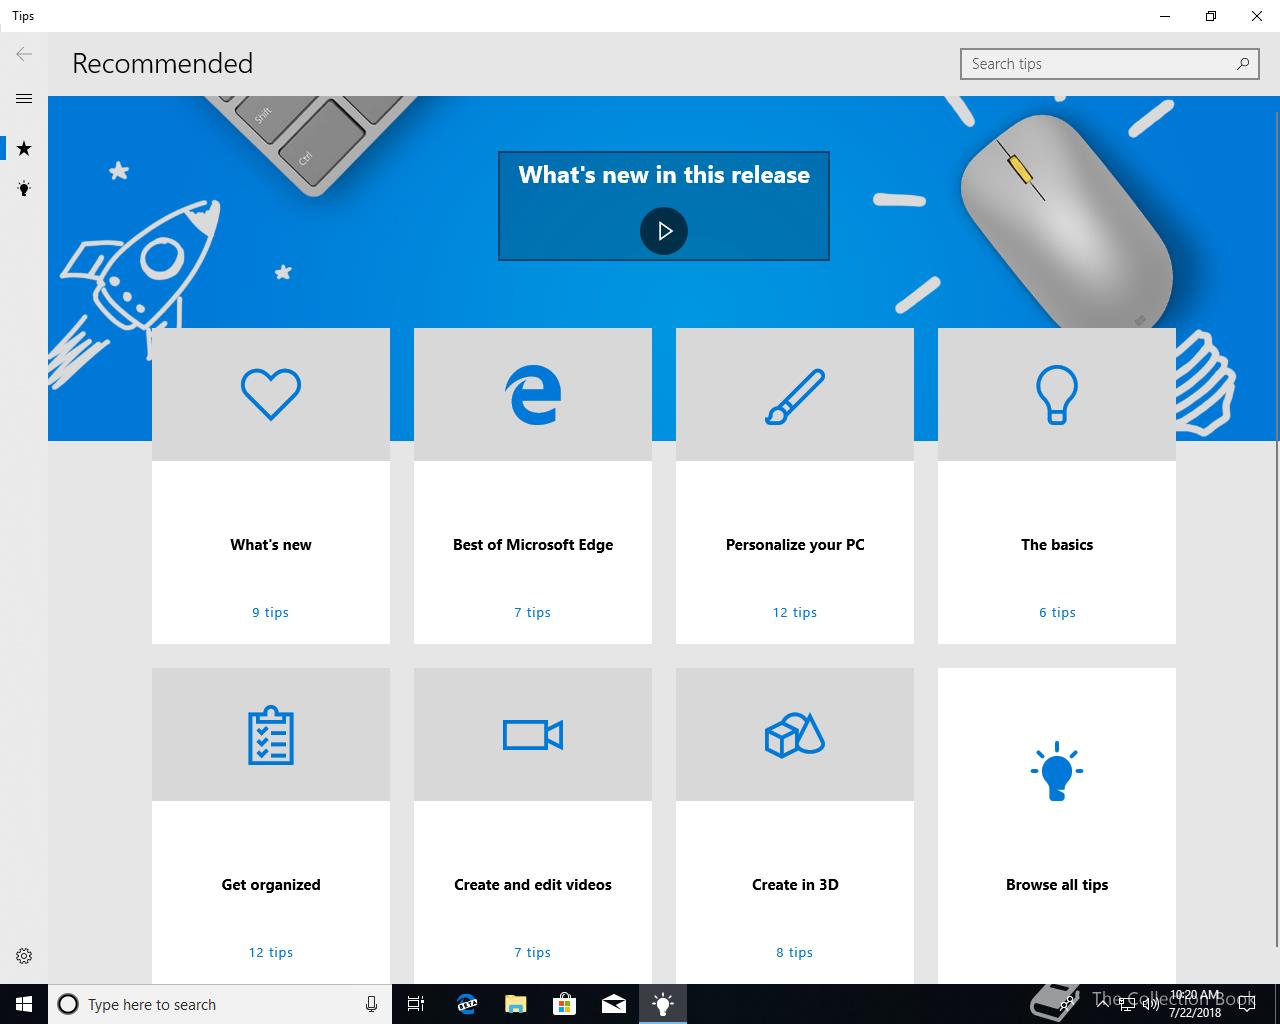Click the lightbulb icon on The basics card
This screenshot has height=1024, width=1280.
coord(1057,395)
